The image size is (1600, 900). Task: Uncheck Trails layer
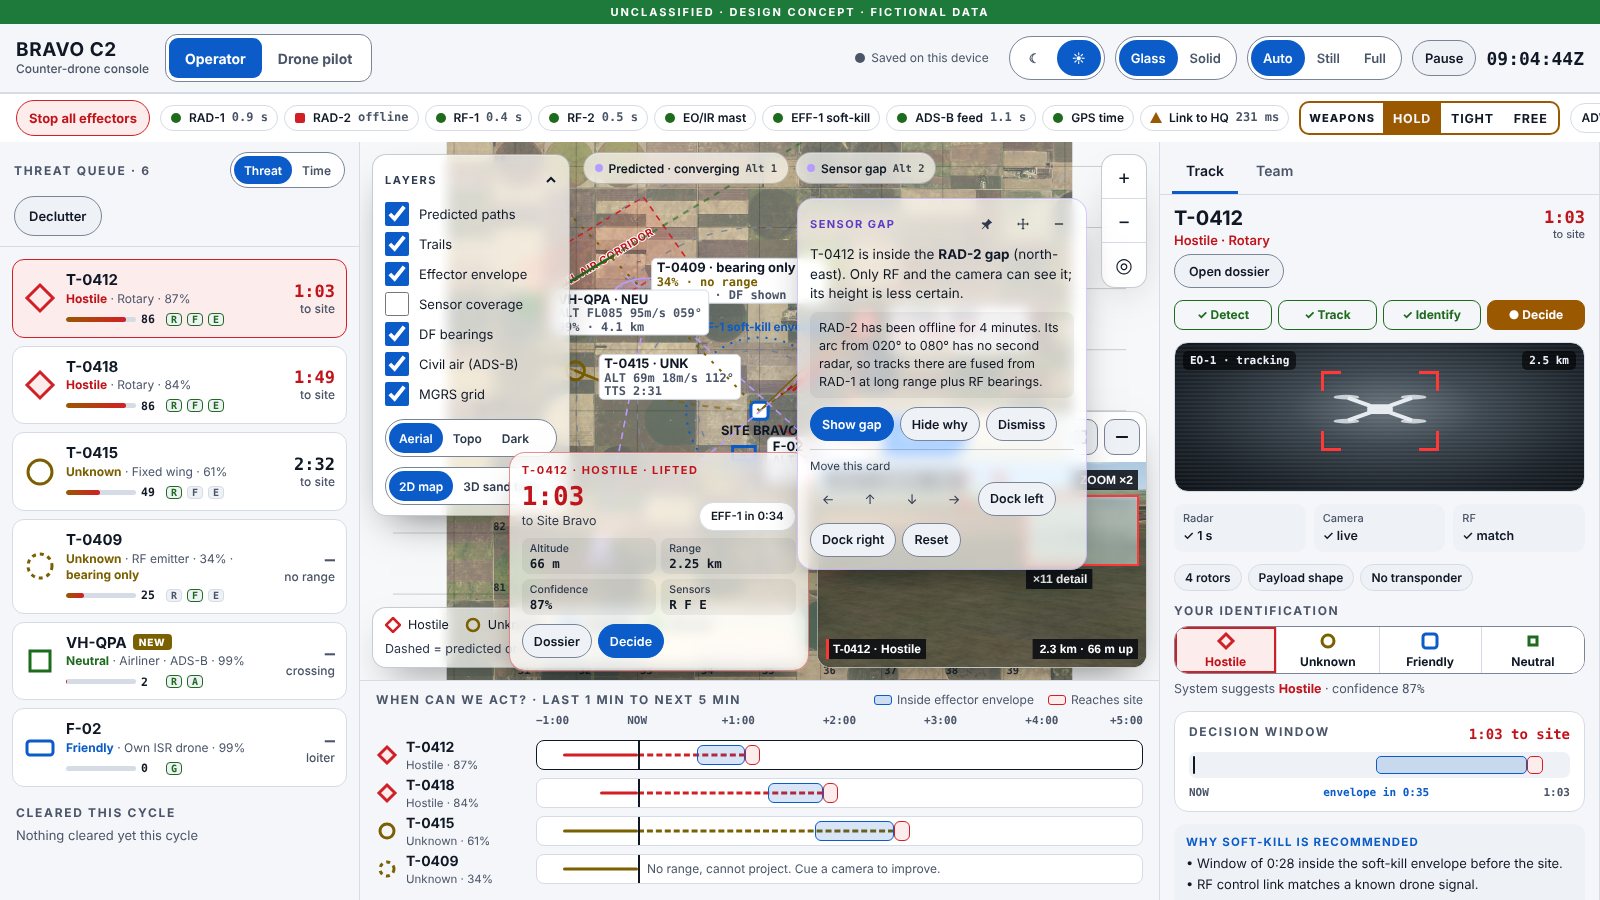(x=397, y=244)
